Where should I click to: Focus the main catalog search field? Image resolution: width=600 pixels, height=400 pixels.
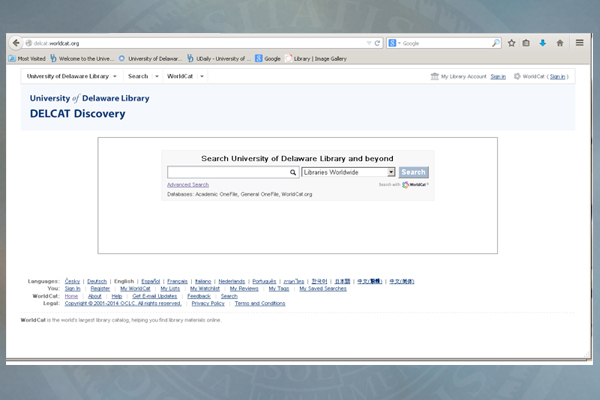point(233,172)
